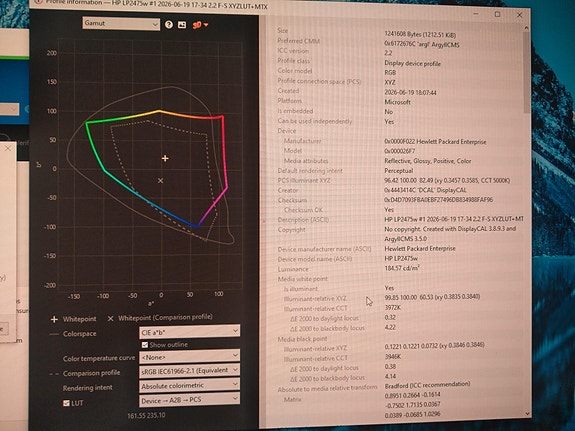Click the help question mark icon
Screen dimensions: 575x431
169,25
